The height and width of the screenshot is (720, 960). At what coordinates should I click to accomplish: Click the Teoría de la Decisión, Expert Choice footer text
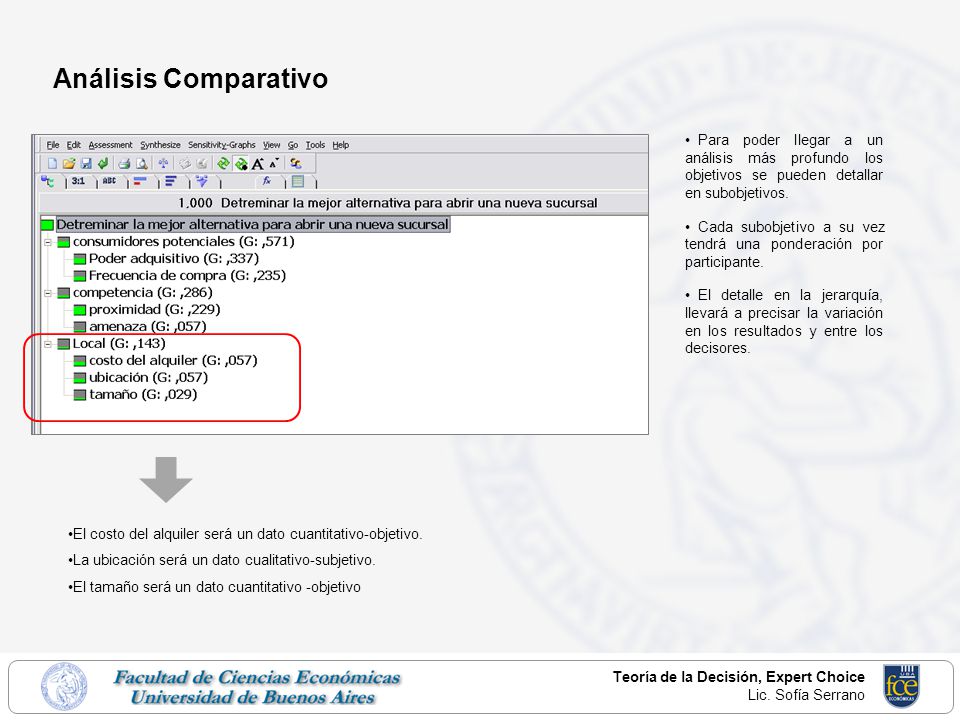pyautogui.click(x=738, y=677)
